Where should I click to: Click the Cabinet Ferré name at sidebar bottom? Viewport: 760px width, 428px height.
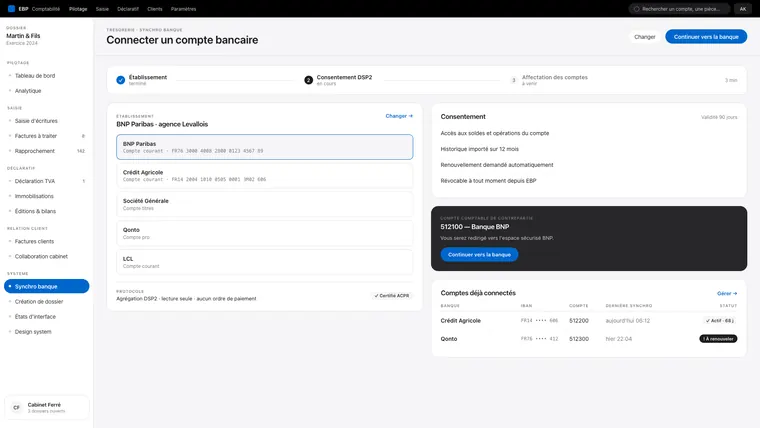click(44, 405)
